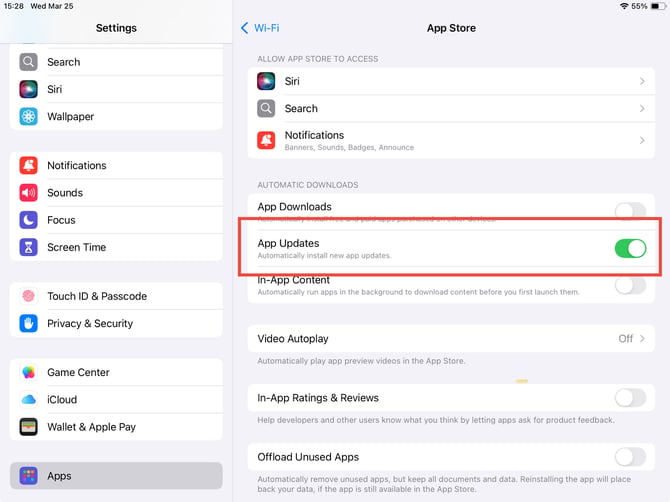The height and width of the screenshot is (502, 670).
Task: Open Wallet & Apple Pay settings
Action: pos(116,427)
